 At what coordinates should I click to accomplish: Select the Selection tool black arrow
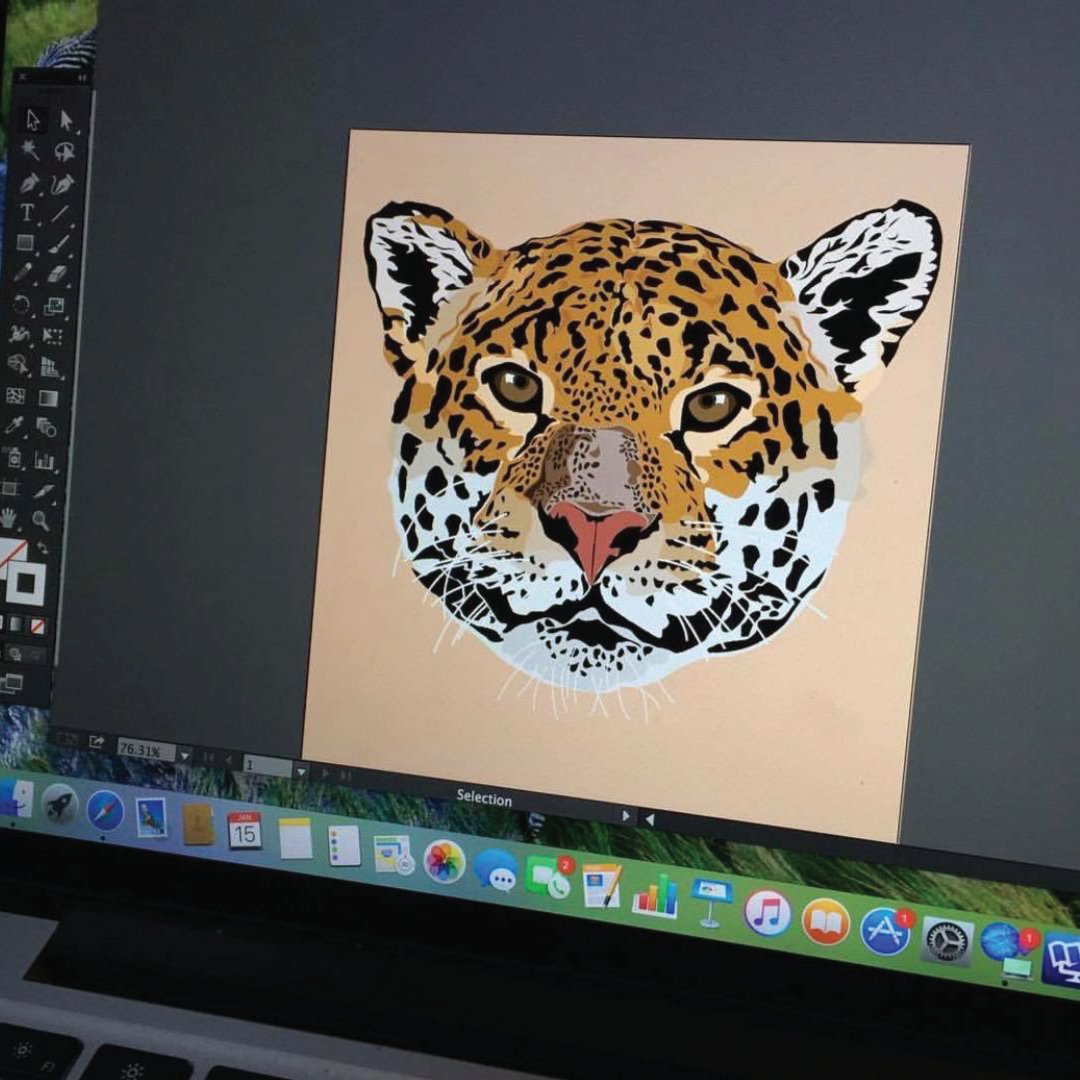(32, 119)
